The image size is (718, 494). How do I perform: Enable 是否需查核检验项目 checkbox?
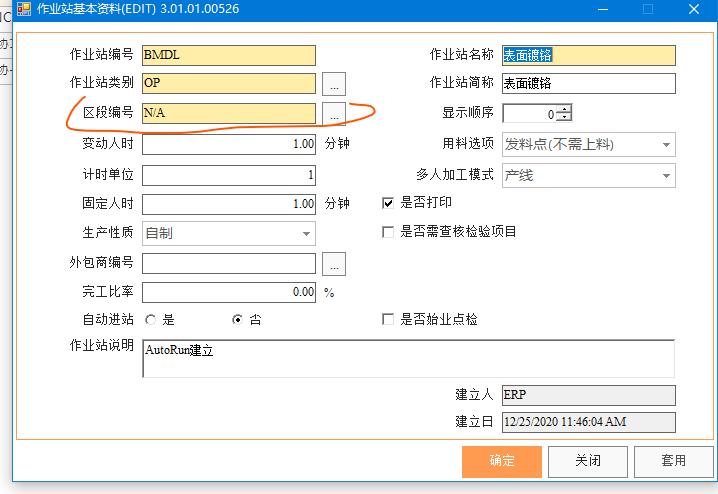click(388, 232)
